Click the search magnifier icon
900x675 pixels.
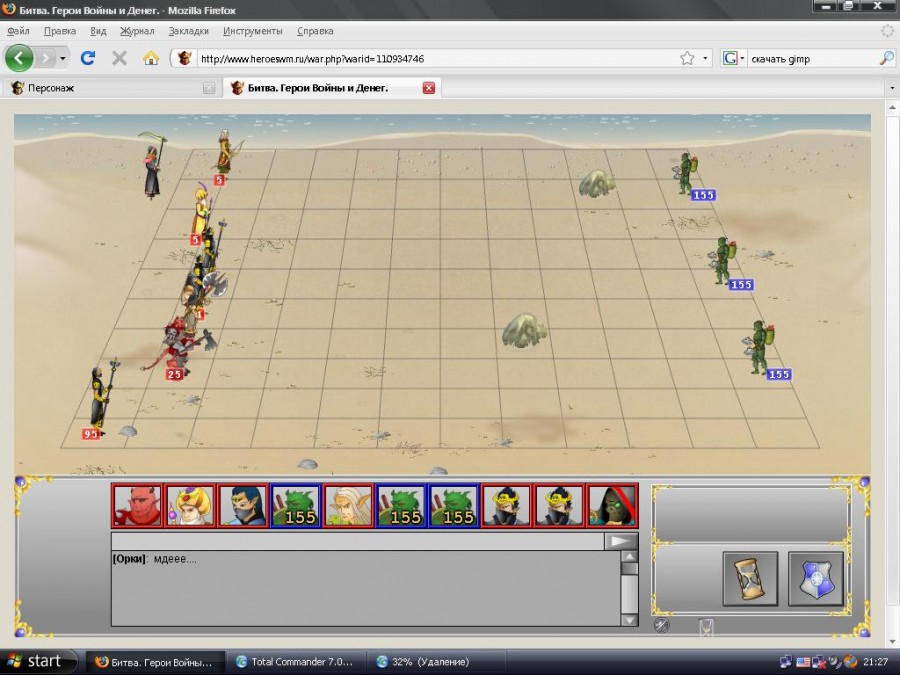tap(886, 58)
